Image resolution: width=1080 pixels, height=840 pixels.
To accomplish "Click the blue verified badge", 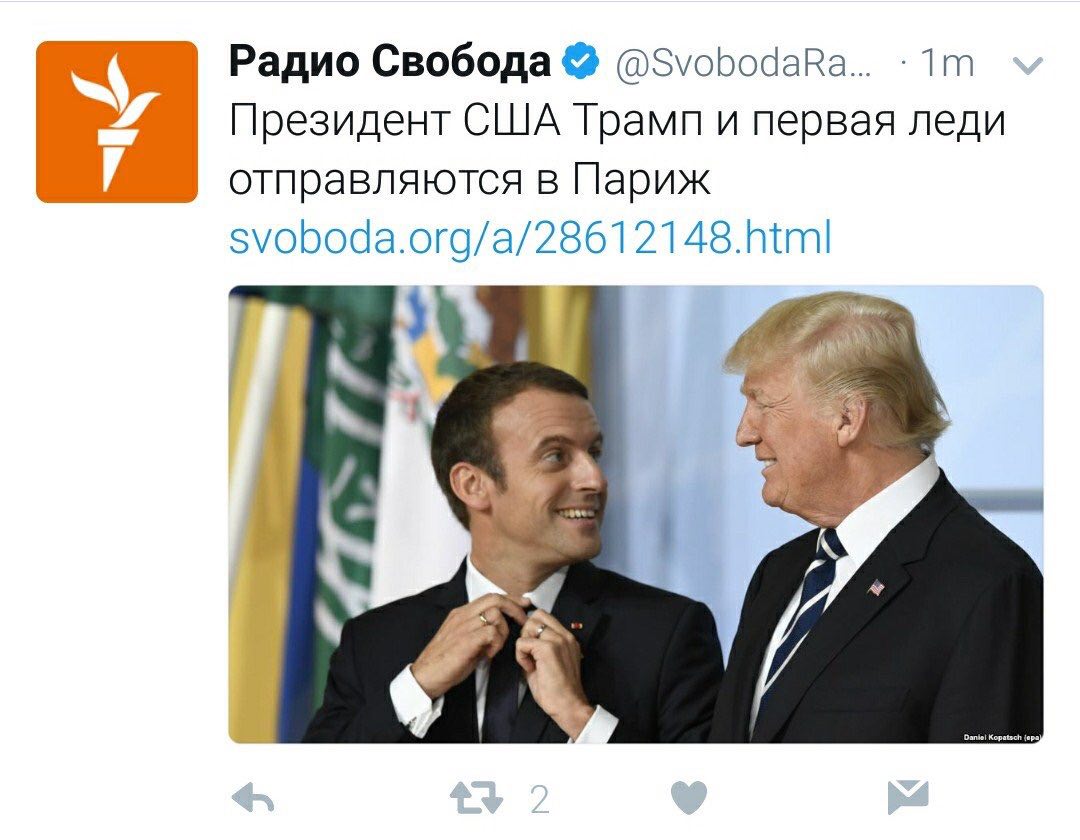I will click(582, 61).
